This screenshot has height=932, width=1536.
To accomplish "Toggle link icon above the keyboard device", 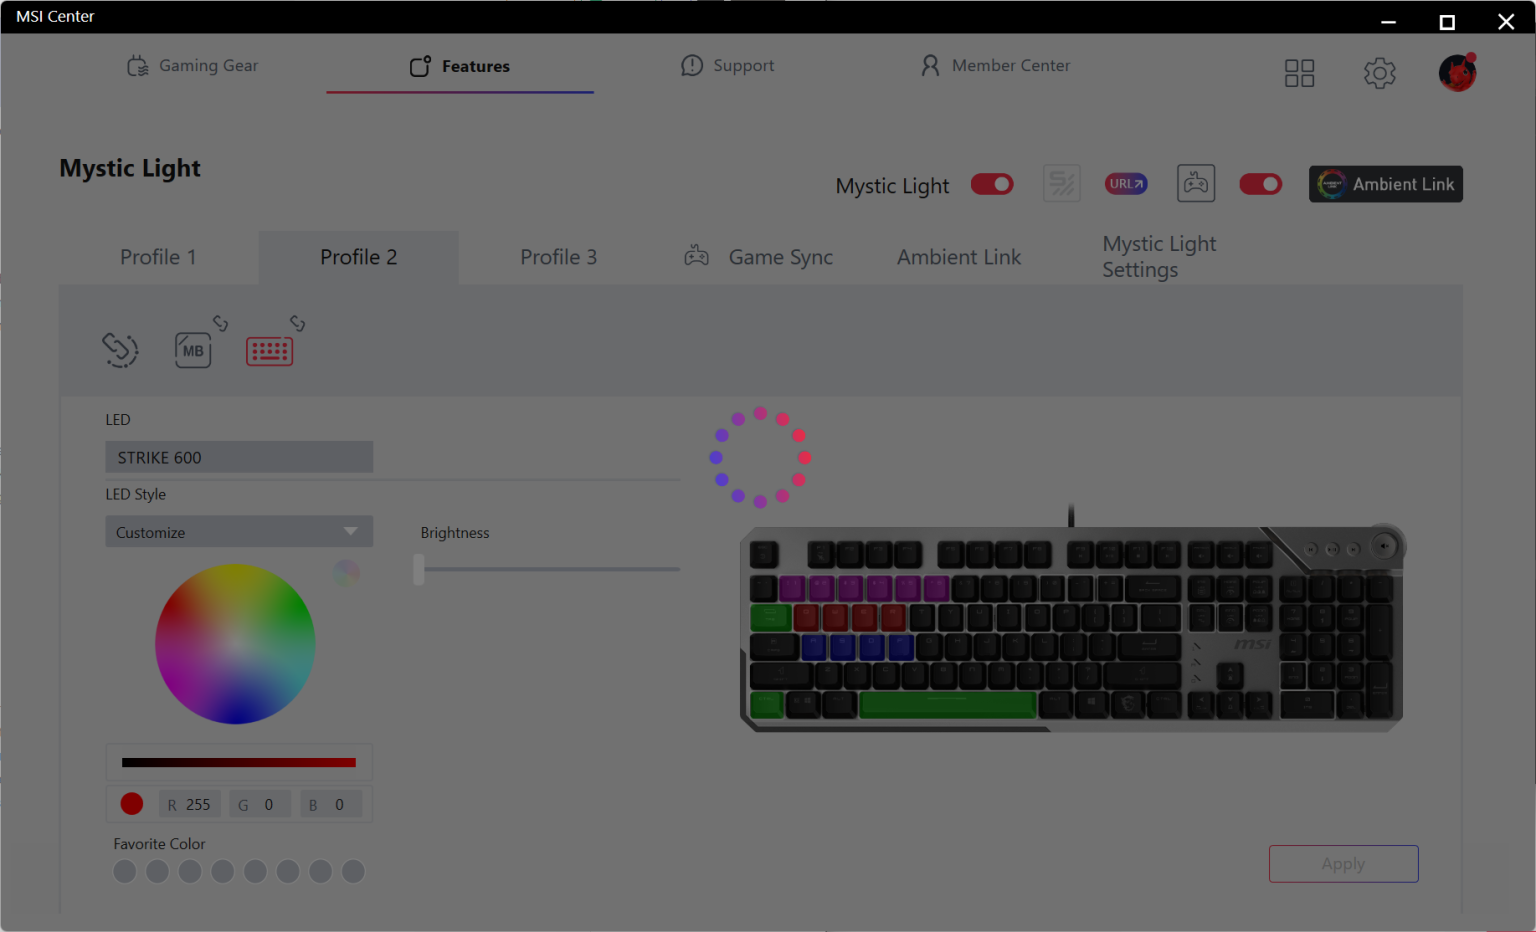I will coord(297,323).
